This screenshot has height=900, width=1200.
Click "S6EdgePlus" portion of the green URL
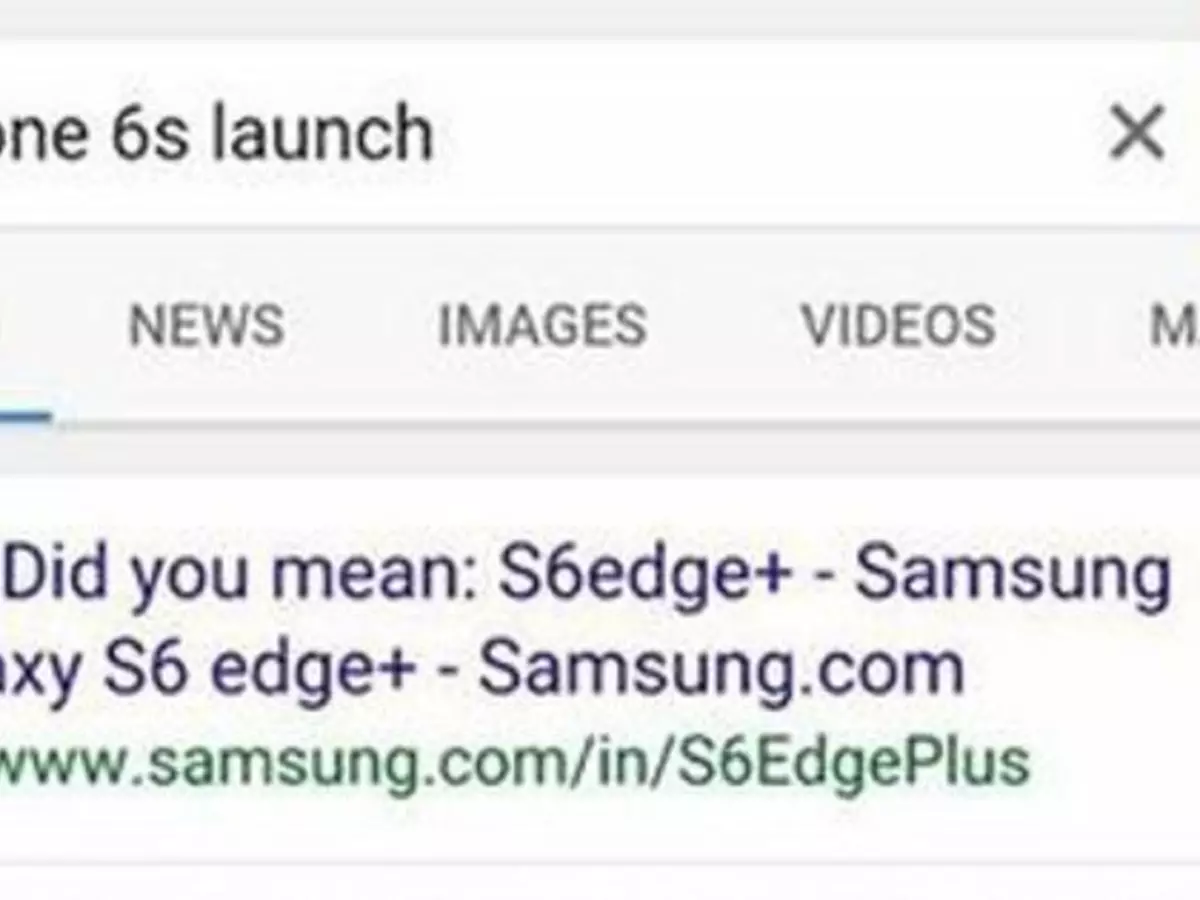click(853, 762)
